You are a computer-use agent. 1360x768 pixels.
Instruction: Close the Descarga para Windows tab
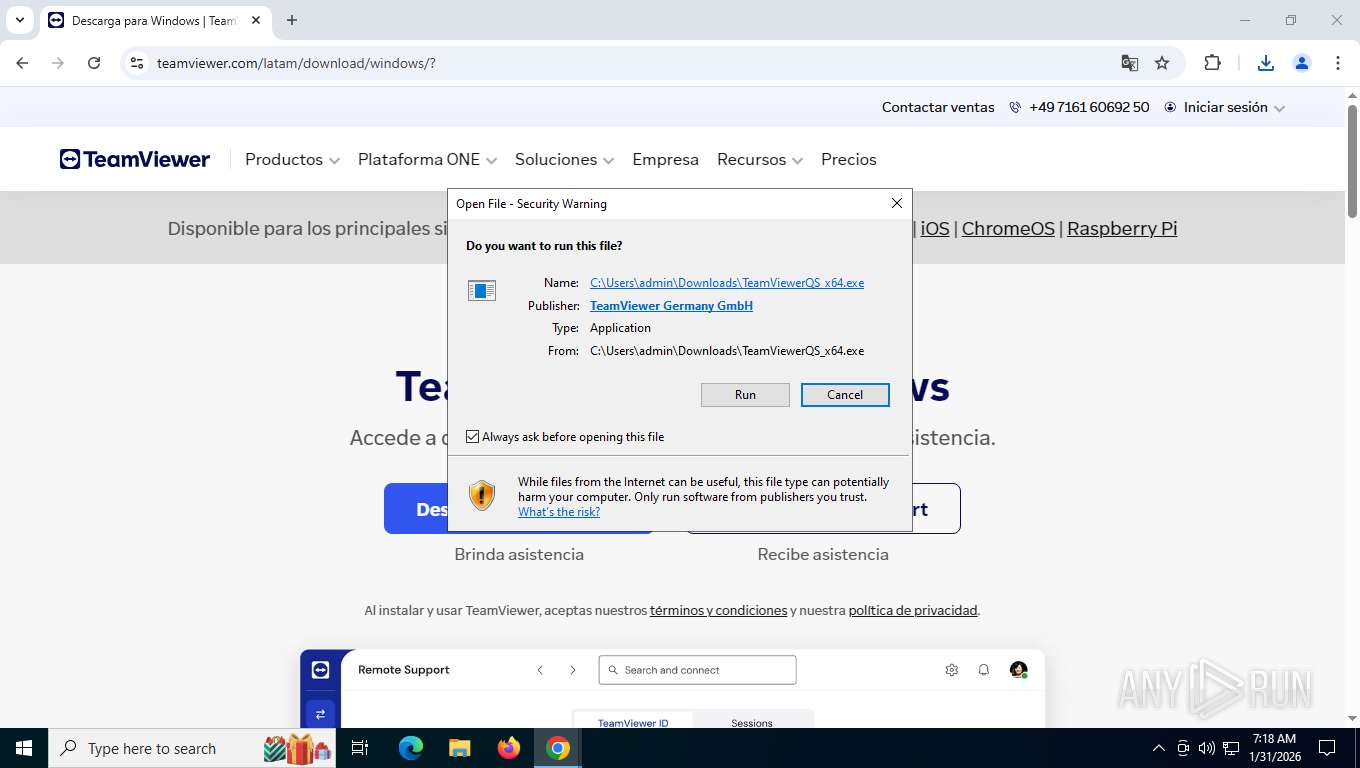(x=256, y=20)
